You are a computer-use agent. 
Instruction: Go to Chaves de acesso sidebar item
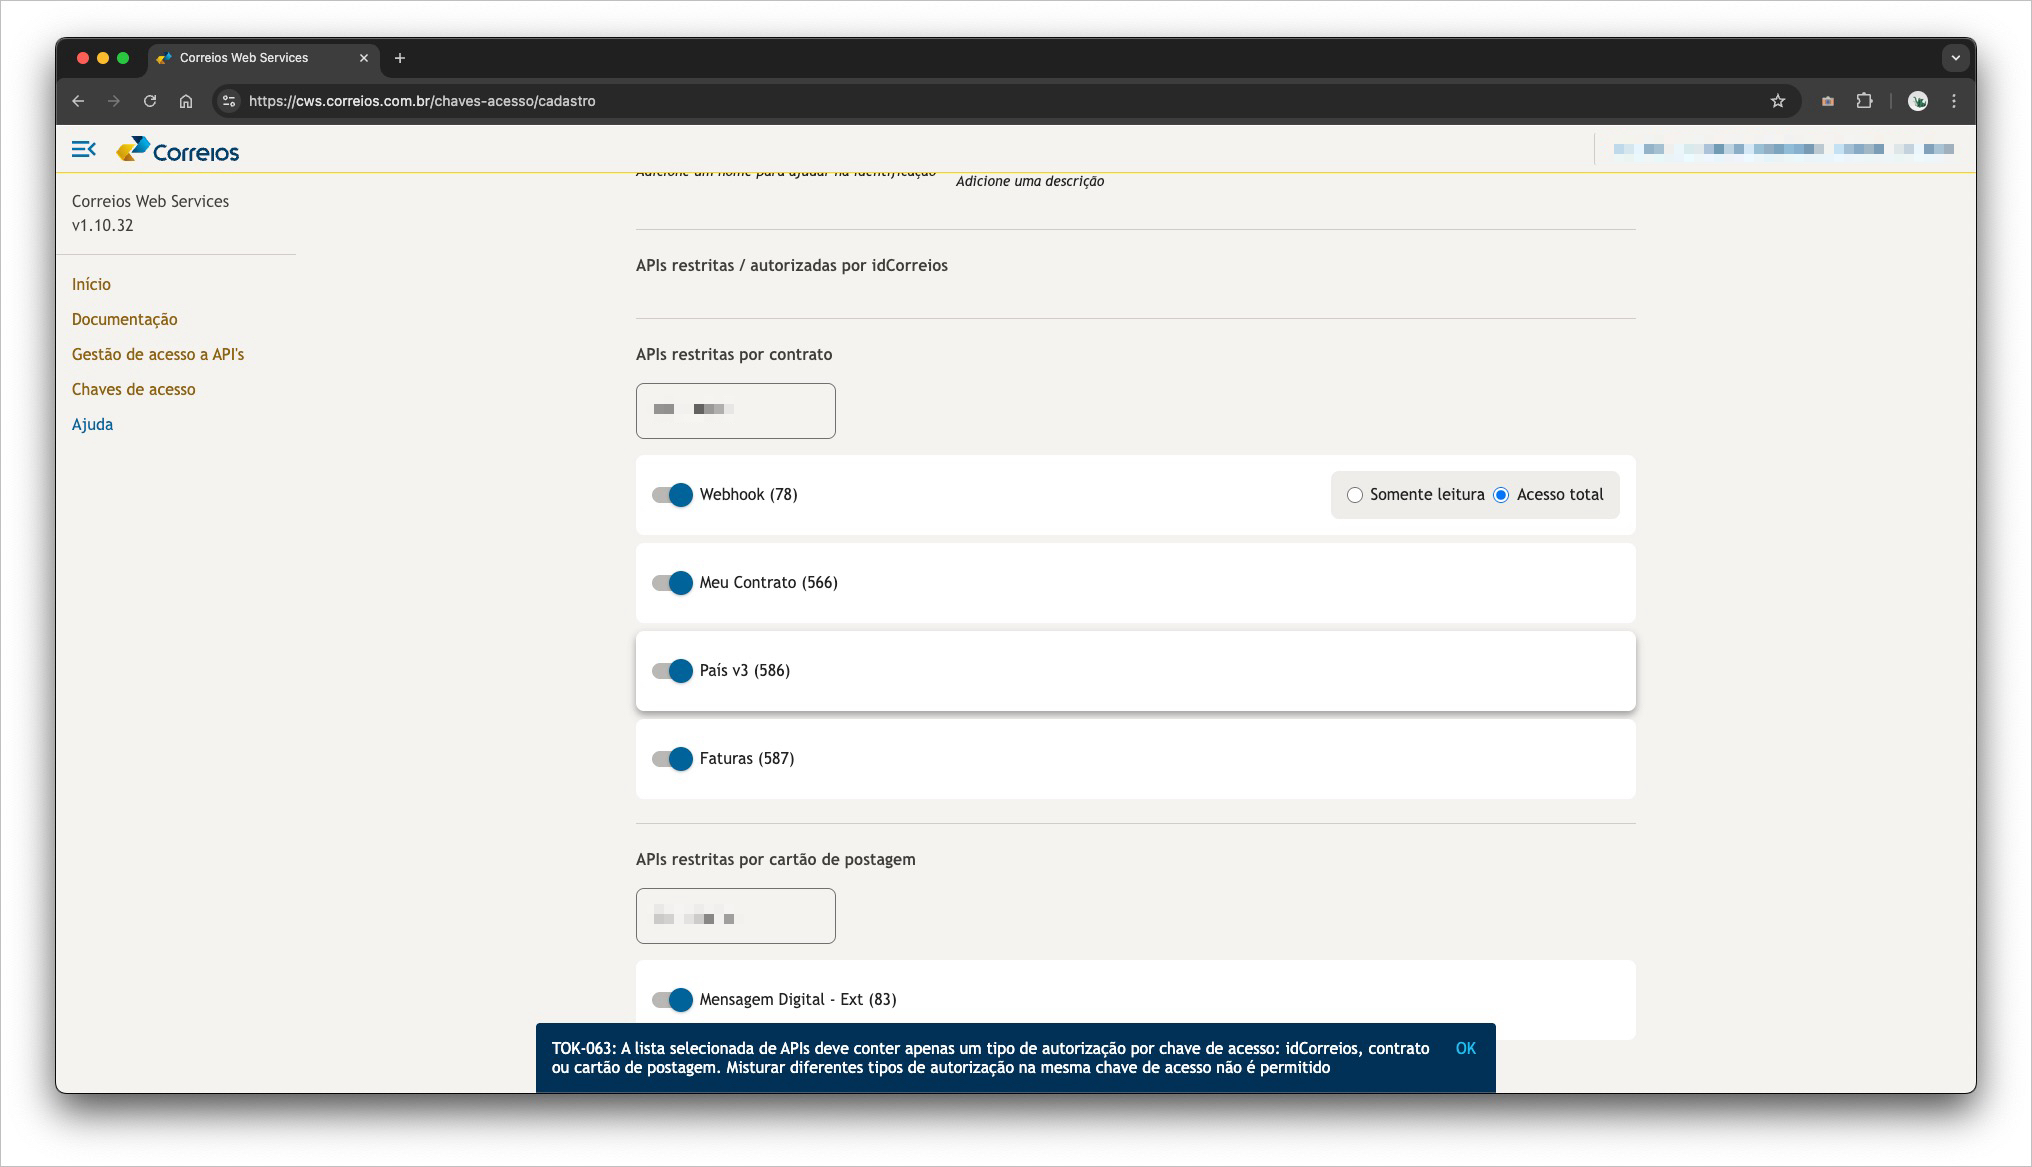(x=133, y=390)
